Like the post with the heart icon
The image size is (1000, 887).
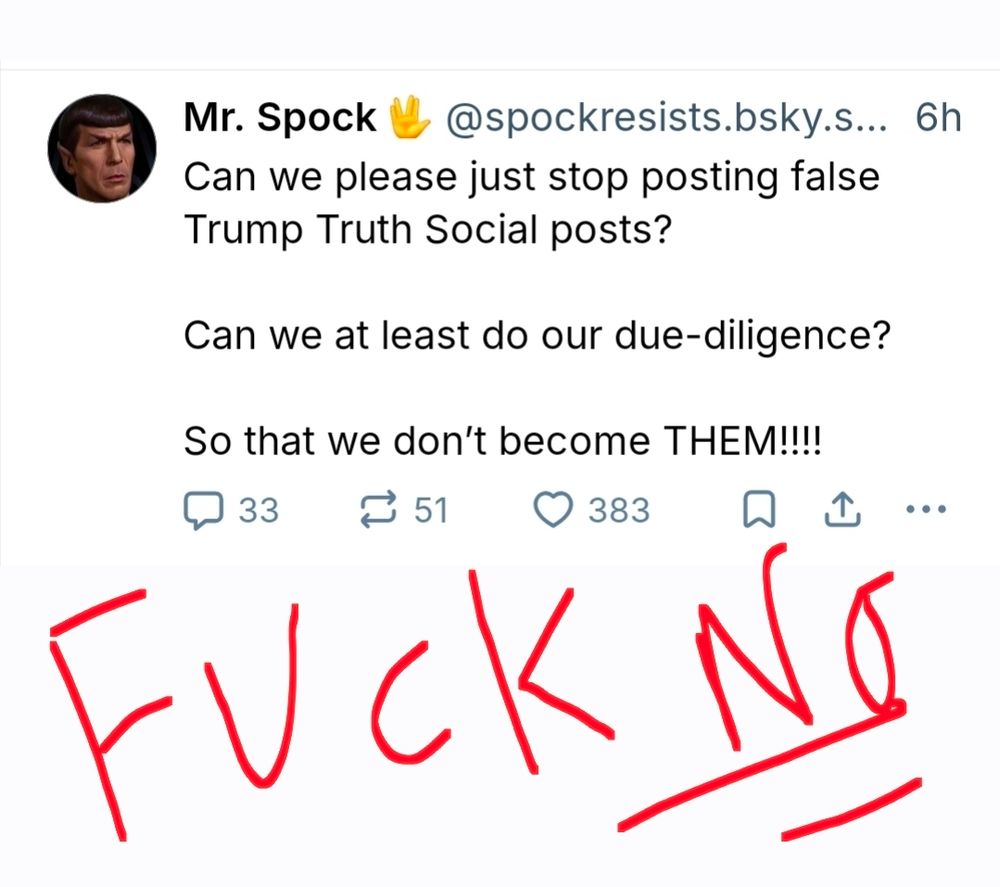pyautogui.click(x=554, y=510)
